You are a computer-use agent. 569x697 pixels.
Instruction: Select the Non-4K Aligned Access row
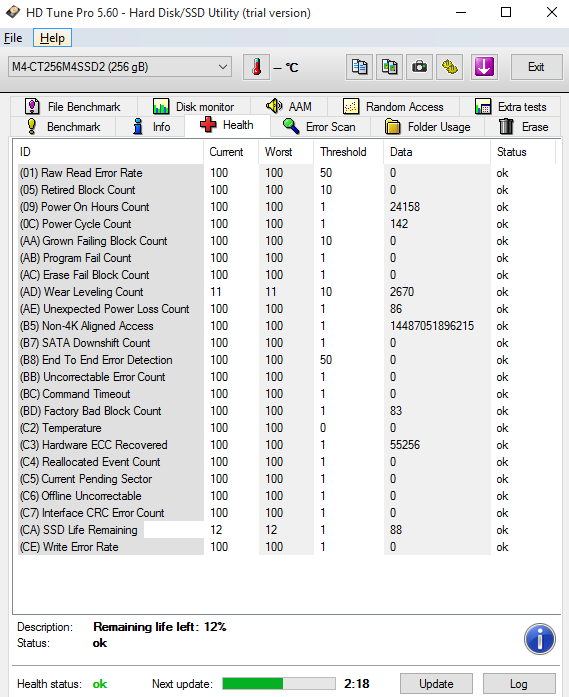(287, 326)
